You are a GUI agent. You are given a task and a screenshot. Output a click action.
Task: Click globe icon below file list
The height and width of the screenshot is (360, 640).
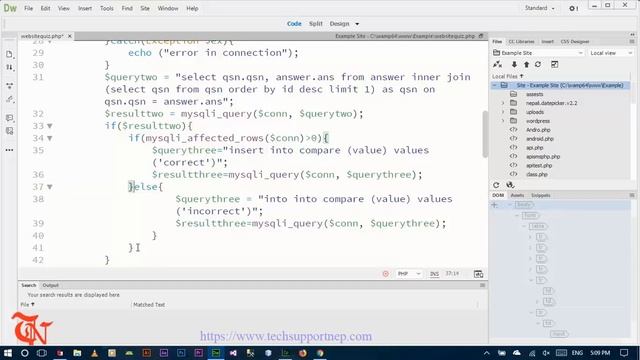click(x=510, y=185)
